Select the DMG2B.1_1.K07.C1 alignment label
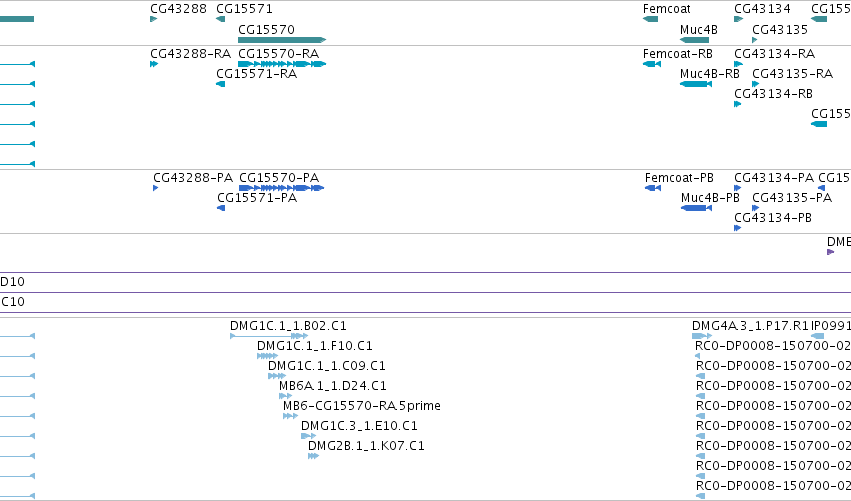This screenshot has width=851, height=501. (366, 446)
